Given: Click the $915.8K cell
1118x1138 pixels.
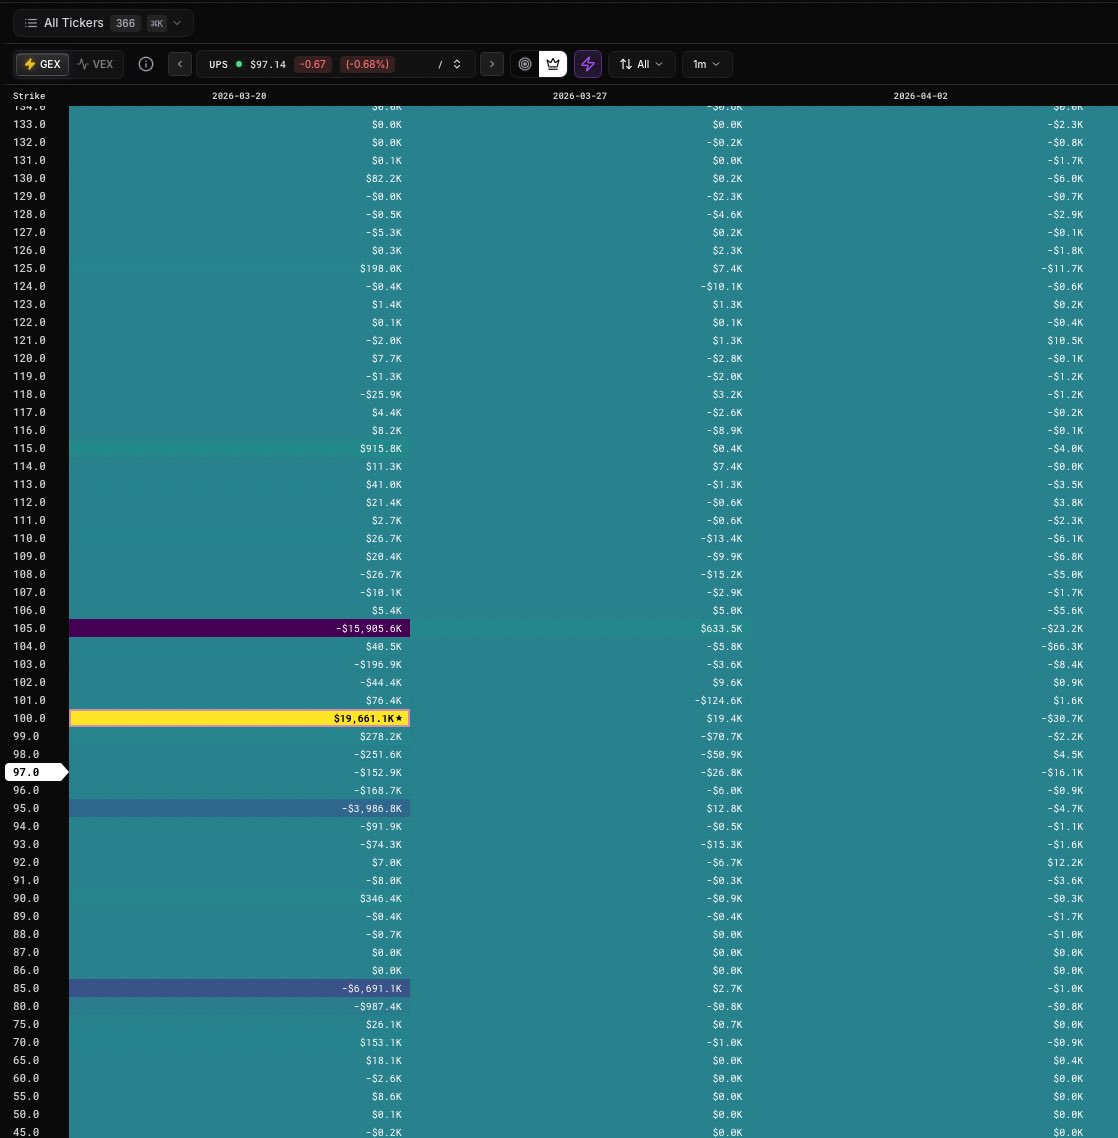Looking at the screenshot, I should point(240,449).
